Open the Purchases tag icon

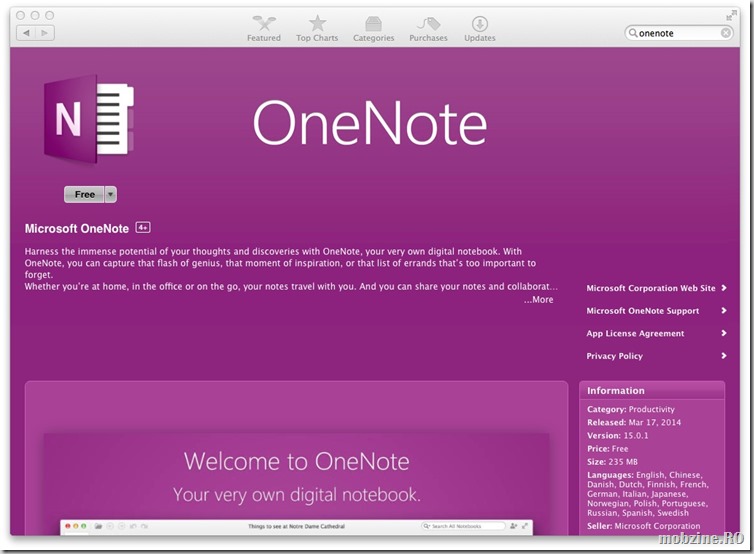click(428, 23)
